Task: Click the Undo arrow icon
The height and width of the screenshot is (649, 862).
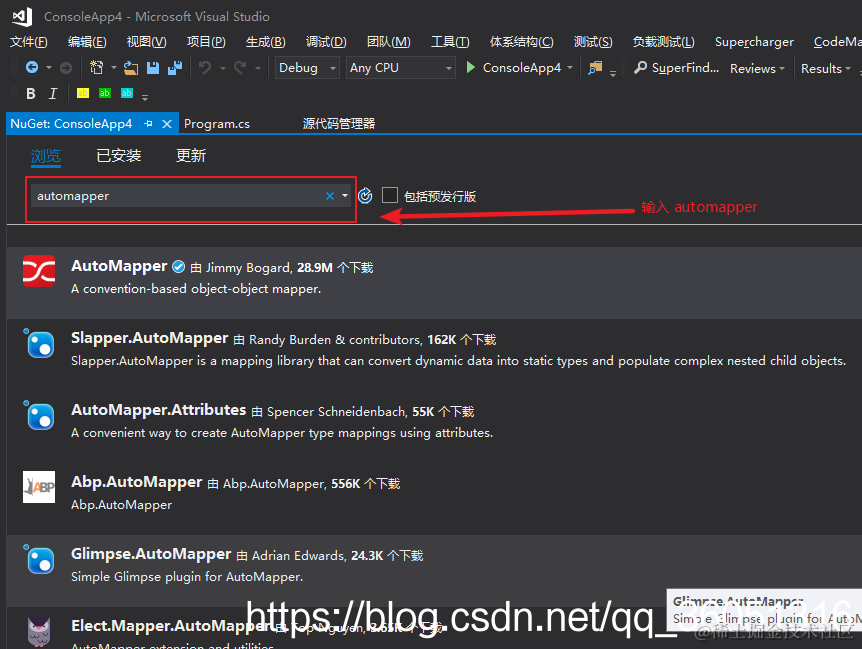Action: 205,68
